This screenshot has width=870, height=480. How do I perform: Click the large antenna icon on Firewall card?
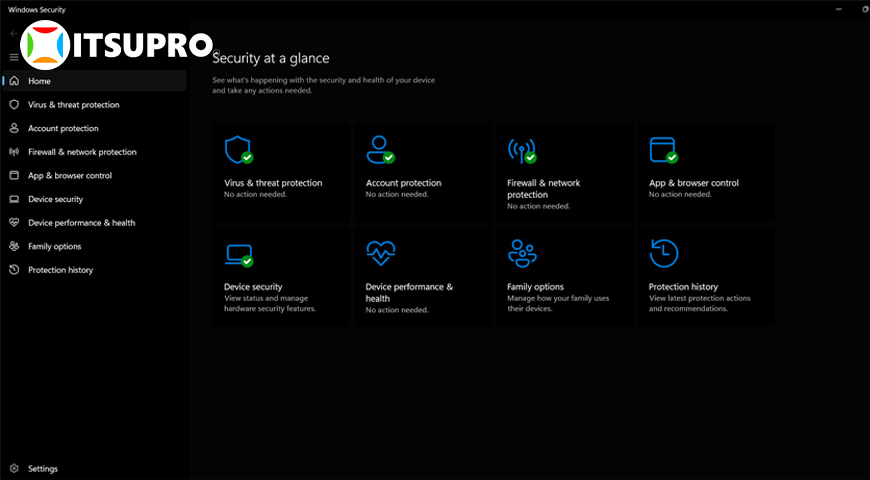[522, 150]
